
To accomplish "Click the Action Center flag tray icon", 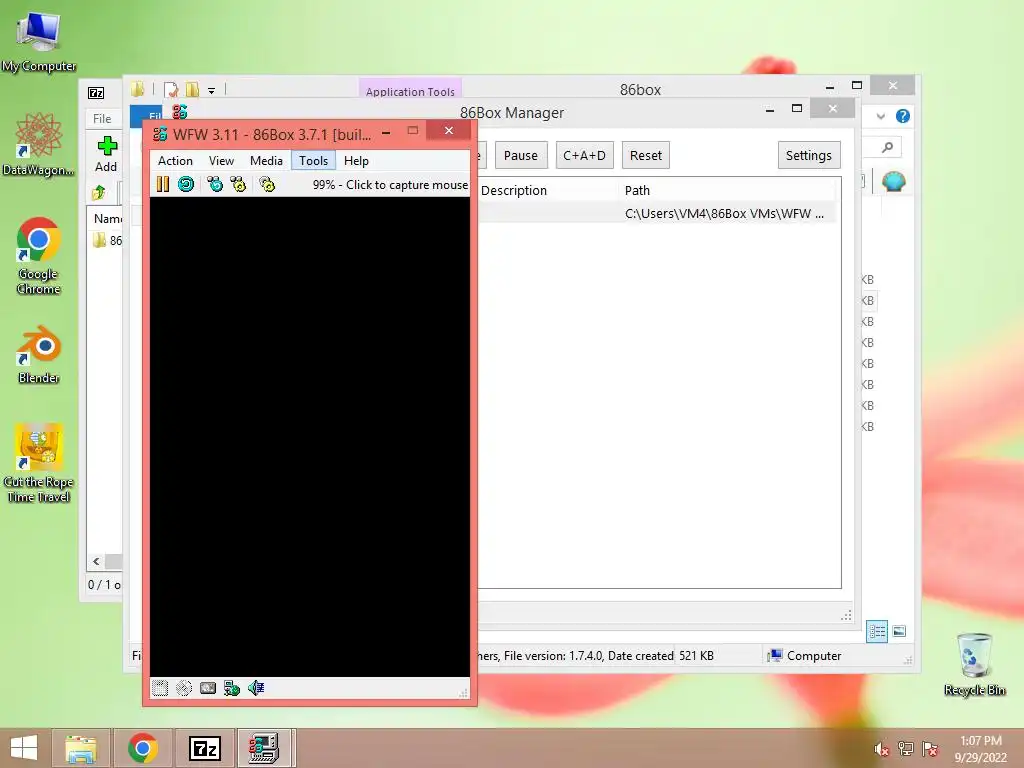I will point(930,748).
